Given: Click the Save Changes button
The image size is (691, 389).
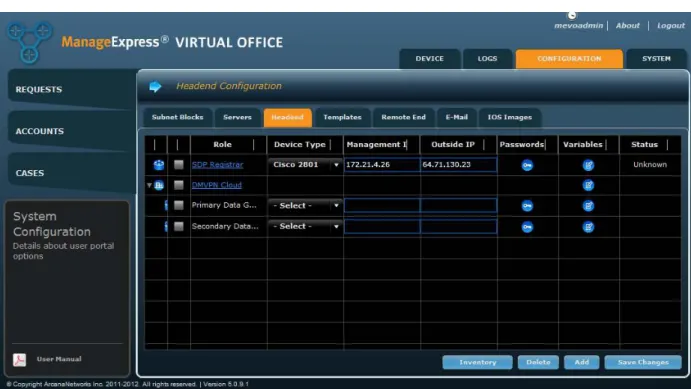Looking at the screenshot, I should coord(643,362).
